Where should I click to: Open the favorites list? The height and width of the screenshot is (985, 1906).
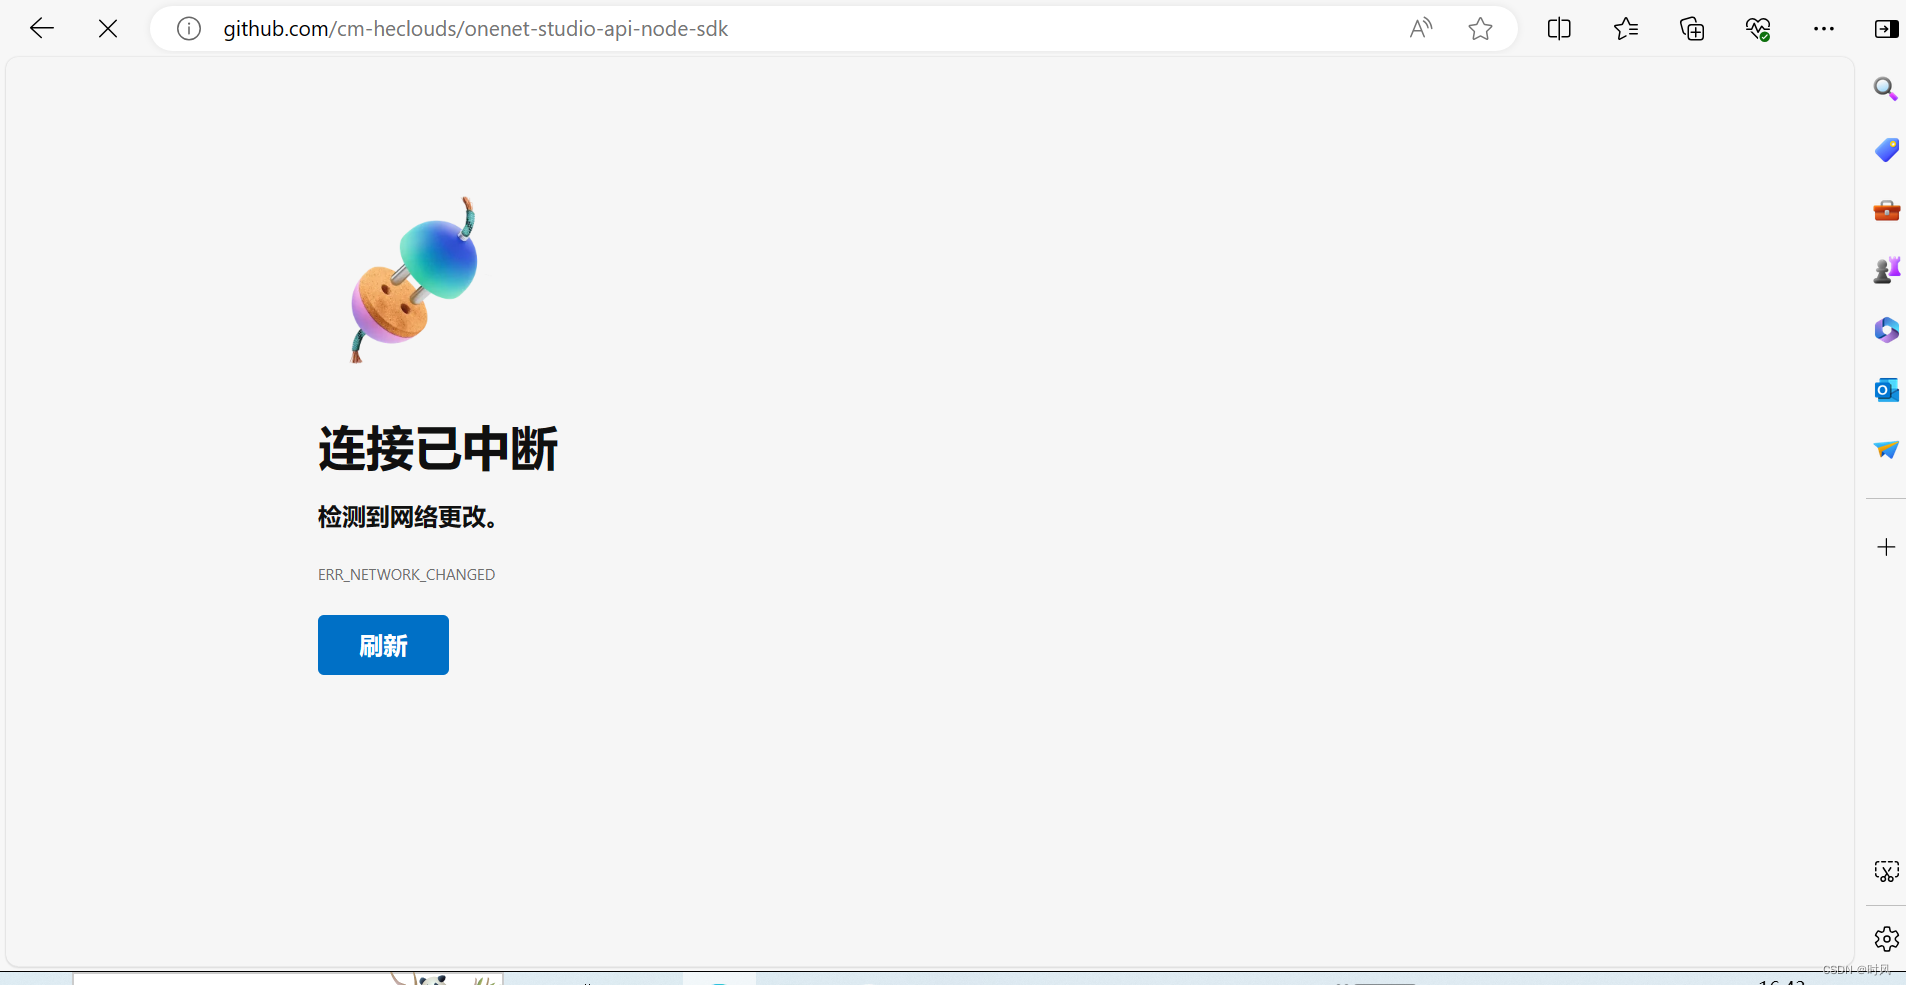click(x=1625, y=28)
